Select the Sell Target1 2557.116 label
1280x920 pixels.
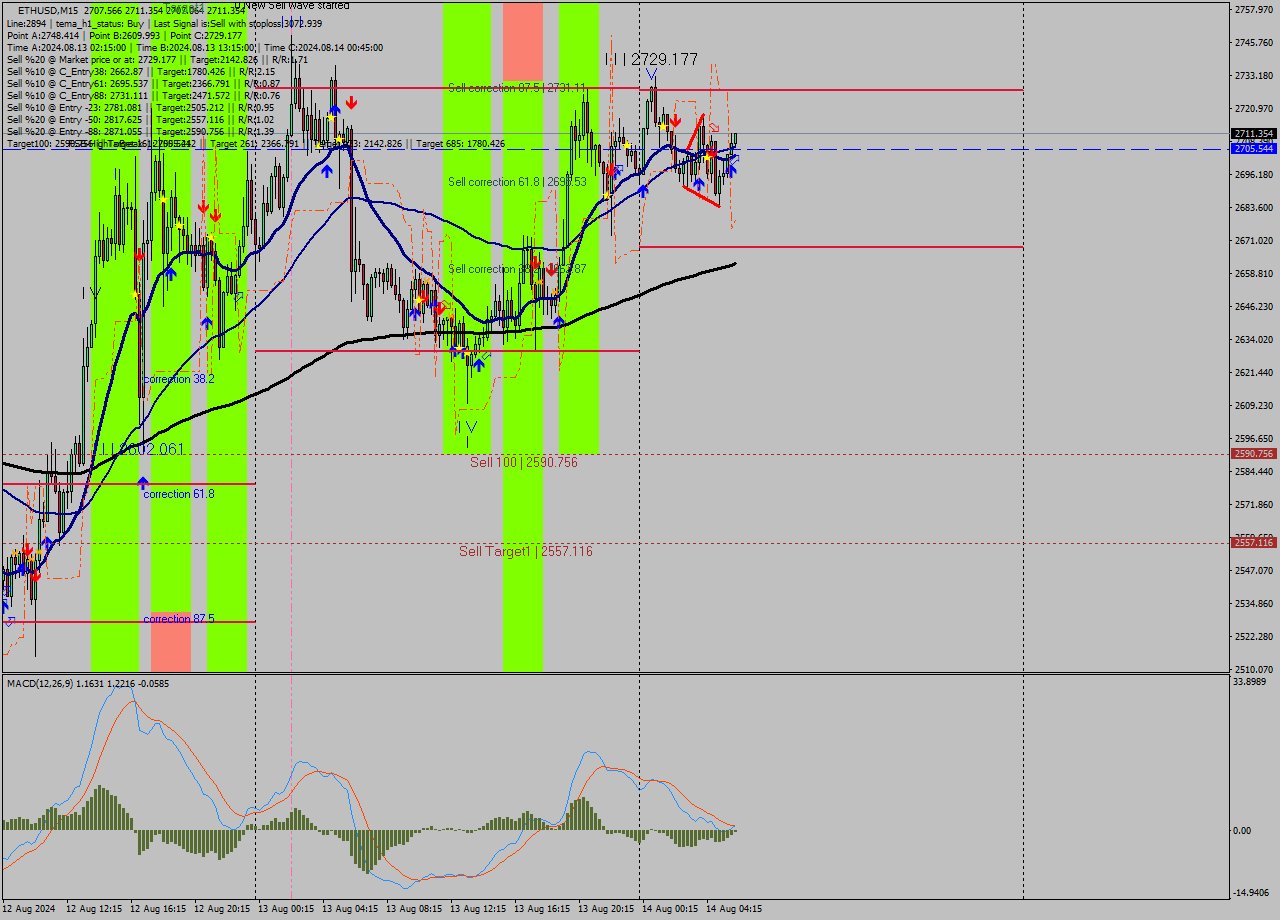[525, 551]
